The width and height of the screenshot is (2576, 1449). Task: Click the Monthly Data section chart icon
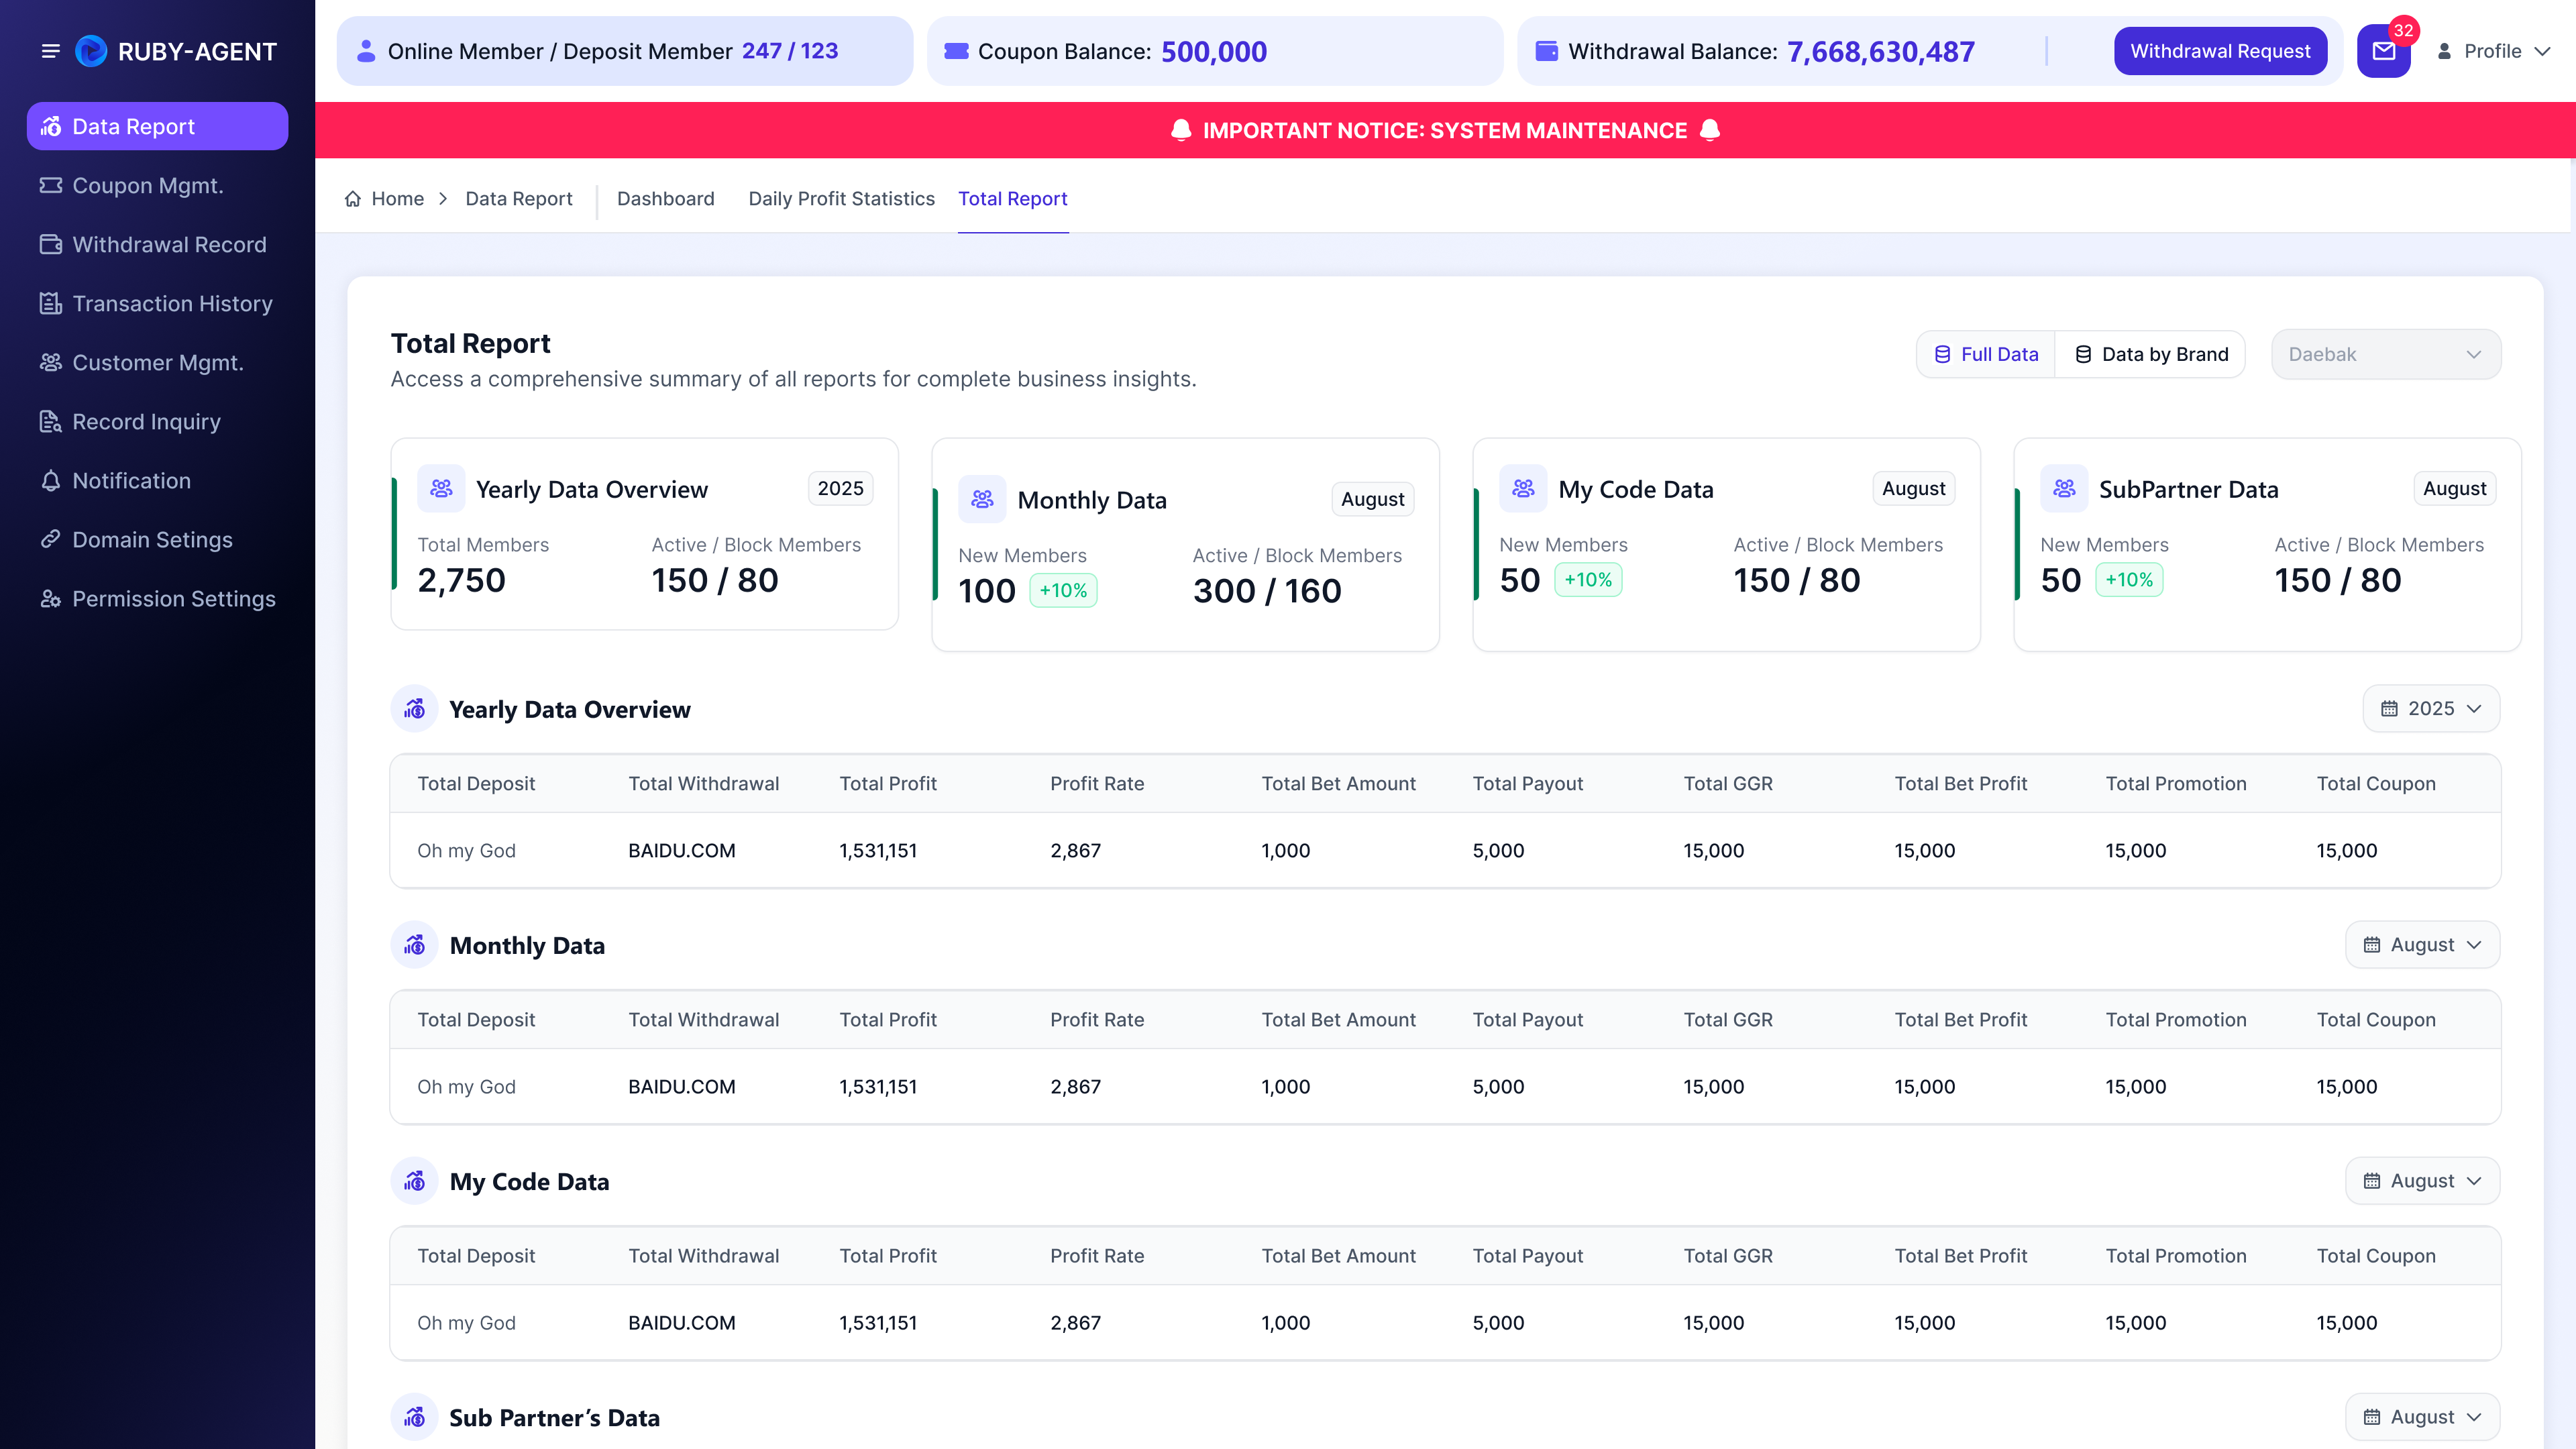414,945
